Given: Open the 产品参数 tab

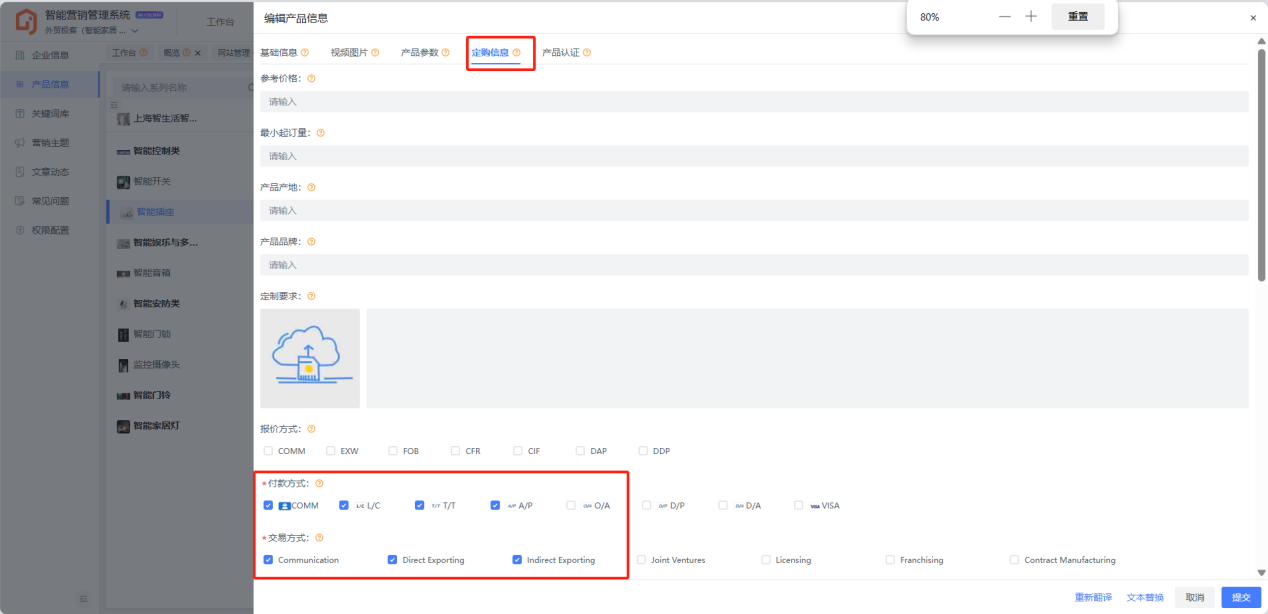Looking at the screenshot, I should pyautogui.click(x=419, y=53).
